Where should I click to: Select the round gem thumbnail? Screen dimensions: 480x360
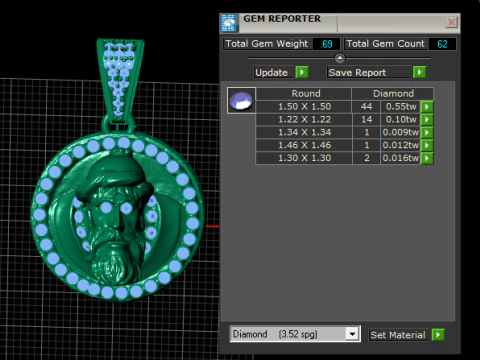(241, 101)
